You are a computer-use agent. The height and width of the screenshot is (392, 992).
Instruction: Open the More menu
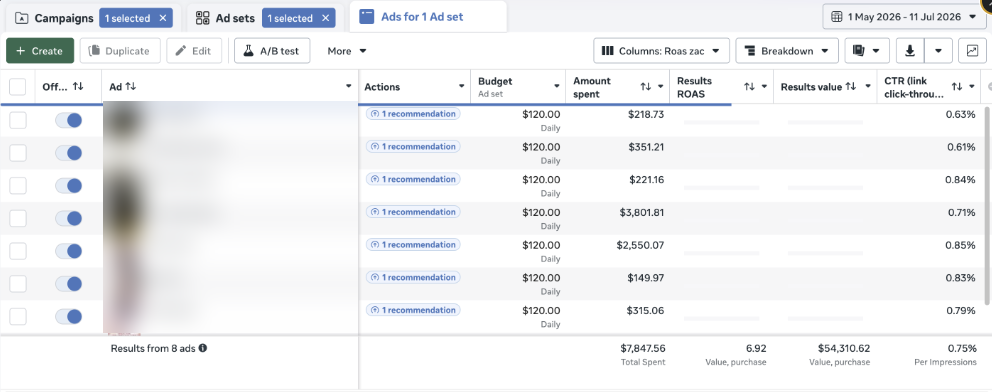click(x=347, y=51)
